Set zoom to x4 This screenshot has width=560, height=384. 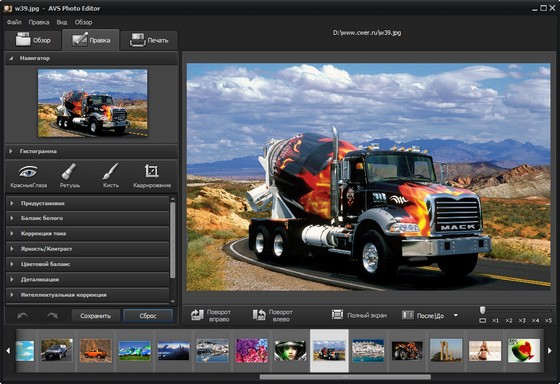click(x=535, y=321)
